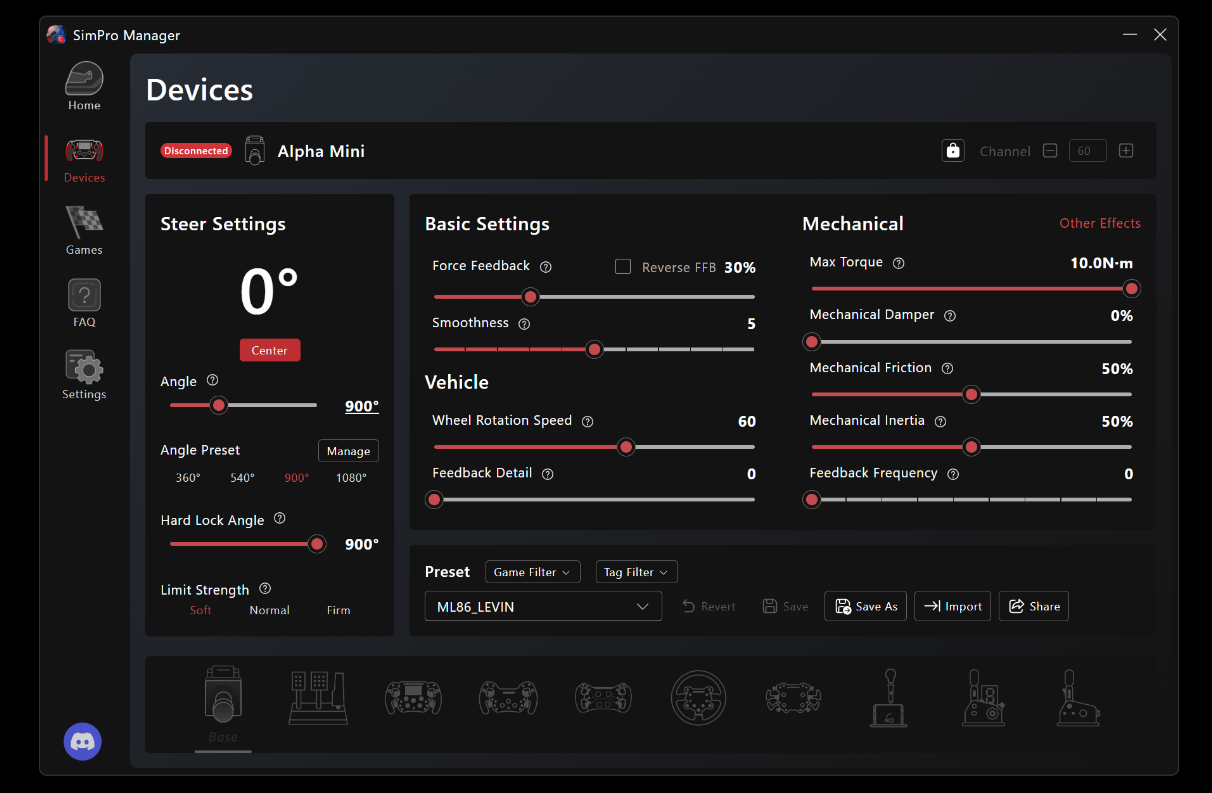The image size is (1212, 793).
Task: Click the Mechanical Damper slider handle
Action: pyautogui.click(x=812, y=342)
